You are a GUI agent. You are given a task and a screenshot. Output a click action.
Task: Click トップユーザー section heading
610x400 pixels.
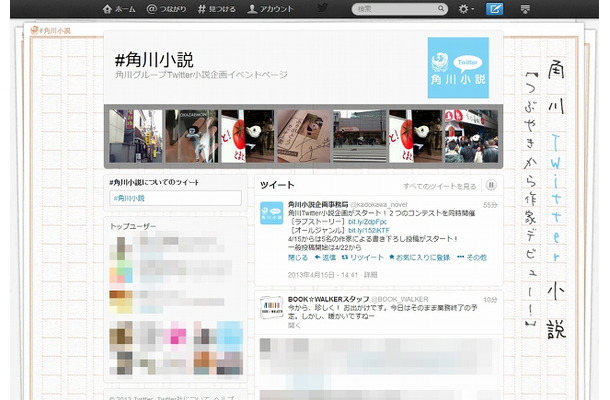(133, 226)
